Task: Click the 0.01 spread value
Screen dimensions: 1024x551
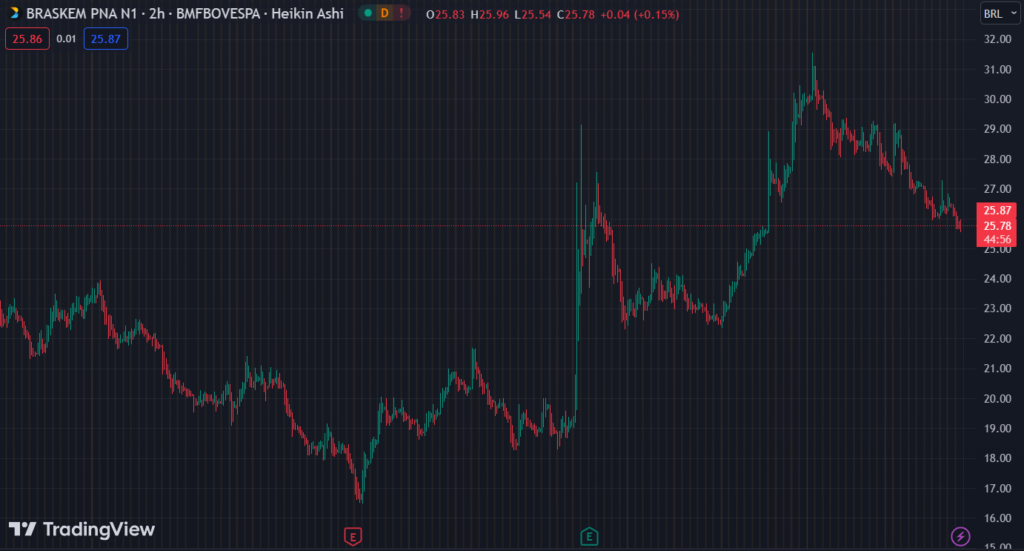Action: (66, 39)
